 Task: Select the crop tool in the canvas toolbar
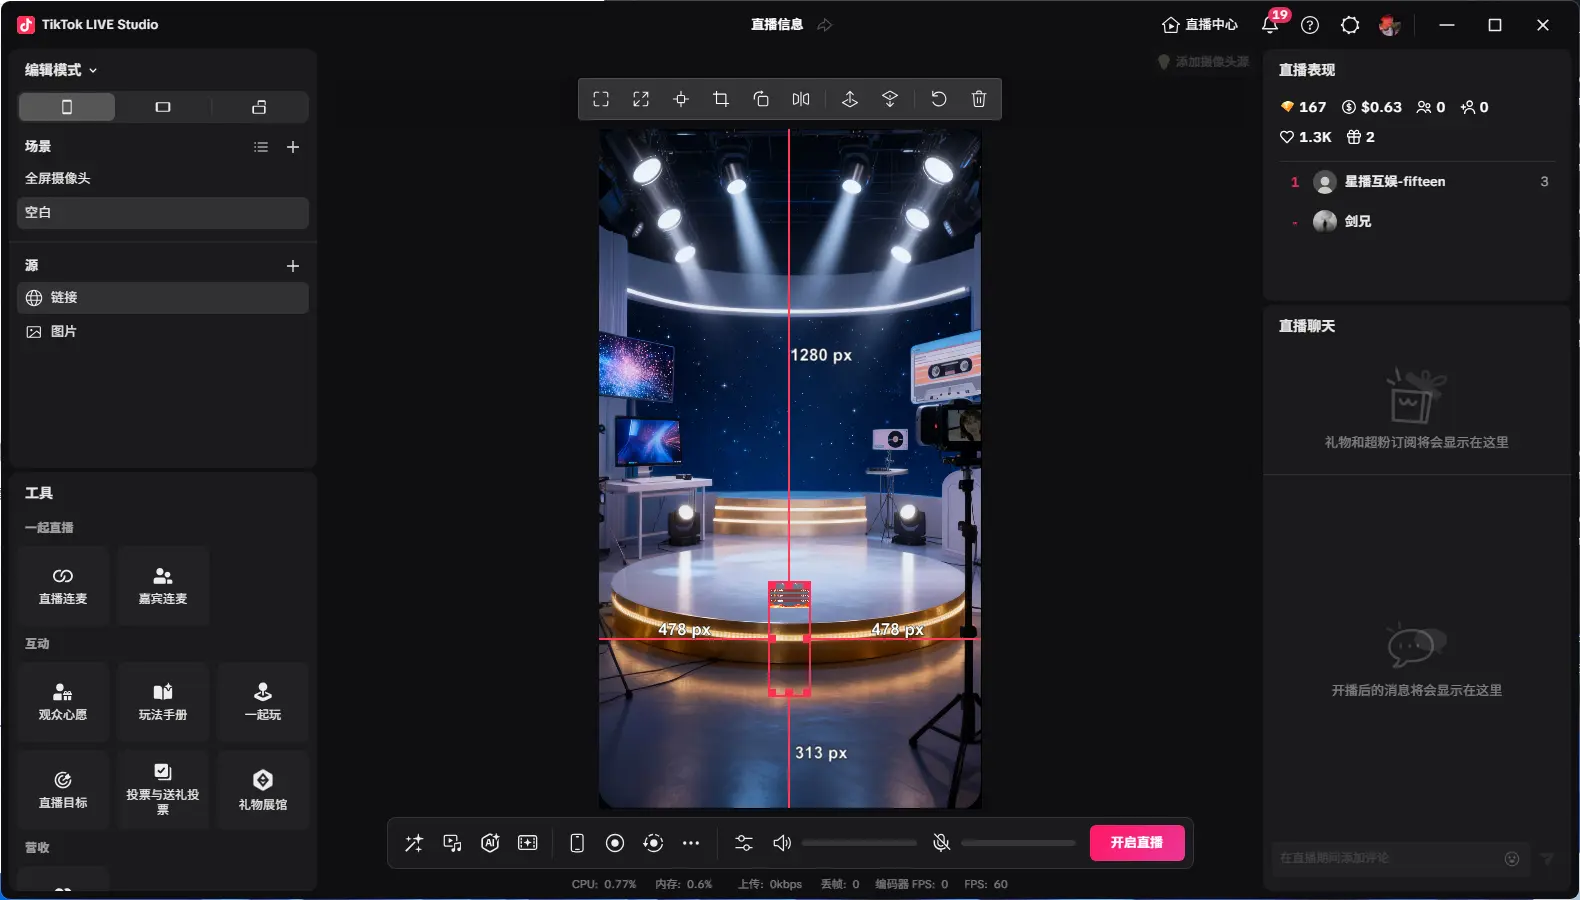pos(721,99)
